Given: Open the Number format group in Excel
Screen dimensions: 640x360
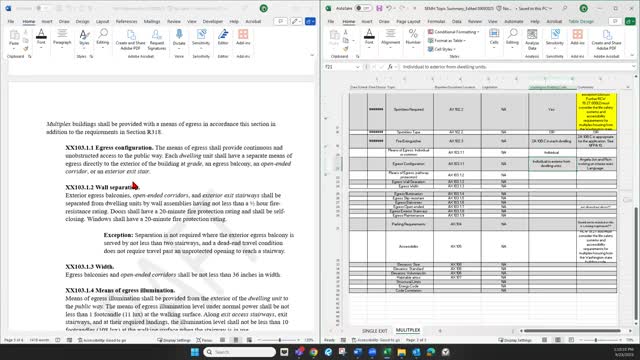Looking at the screenshot, I should 413,38.
